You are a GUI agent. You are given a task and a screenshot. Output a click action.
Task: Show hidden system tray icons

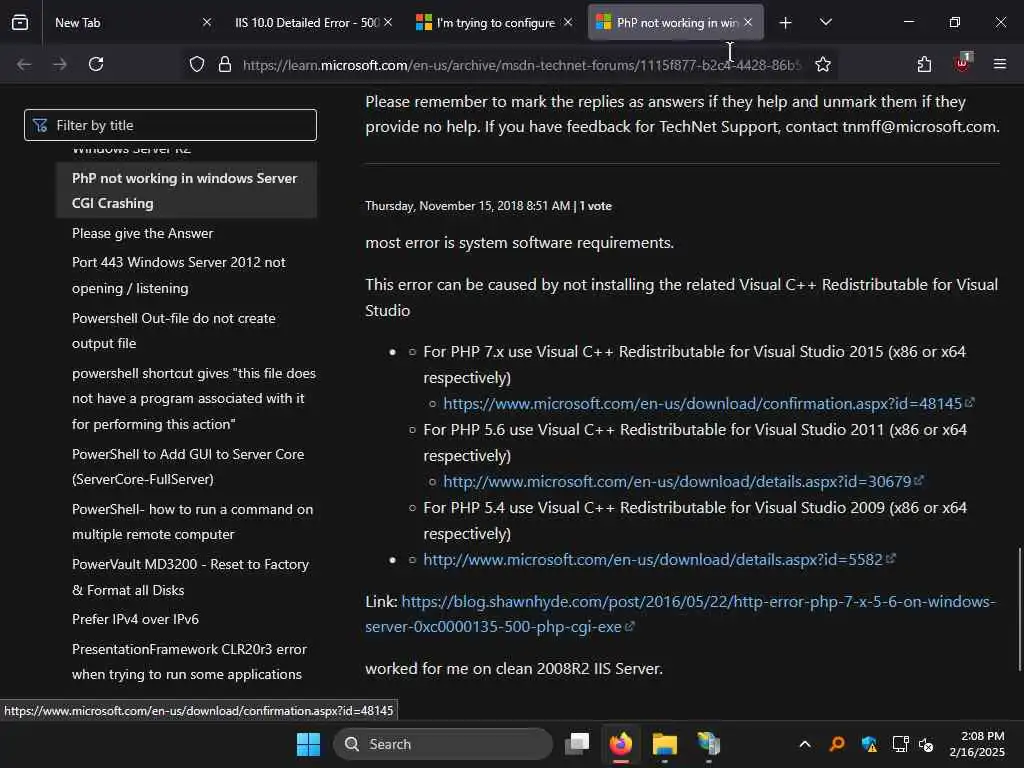[805, 744]
